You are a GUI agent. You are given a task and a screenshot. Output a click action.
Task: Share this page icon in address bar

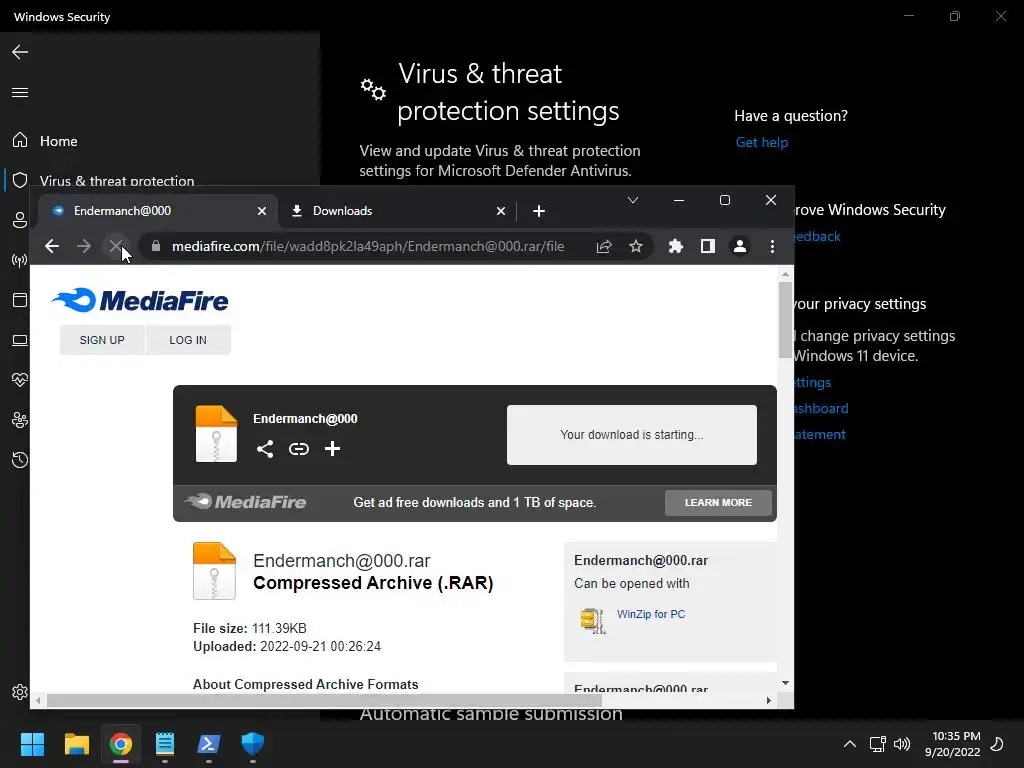pos(604,246)
